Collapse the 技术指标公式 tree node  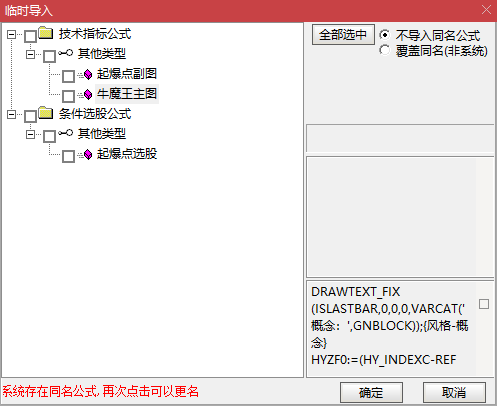pyautogui.click(x=11, y=34)
